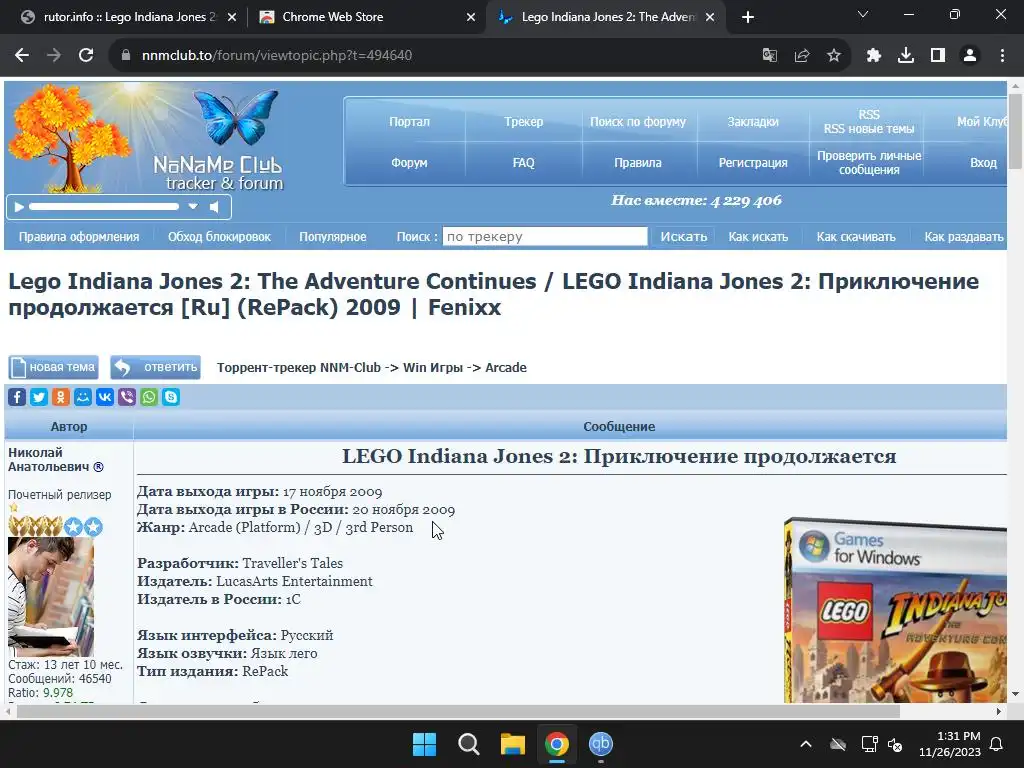Open Как искать link
This screenshot has height=768, width=1024.
[758, 237]
